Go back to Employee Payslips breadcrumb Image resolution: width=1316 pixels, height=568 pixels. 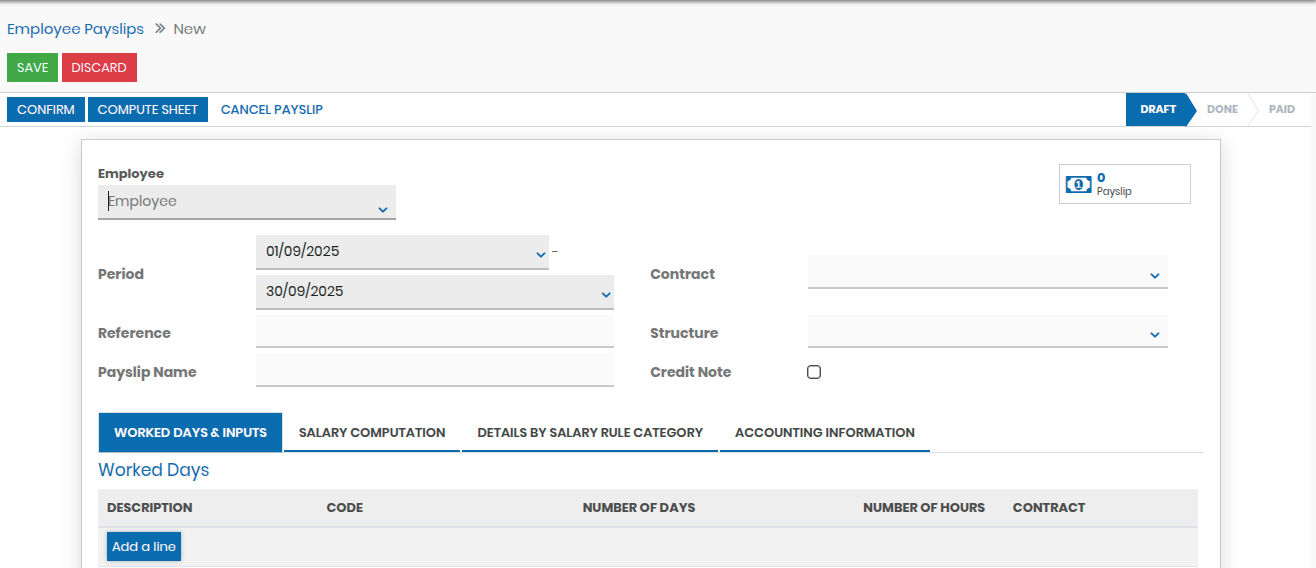coord(75,29)
